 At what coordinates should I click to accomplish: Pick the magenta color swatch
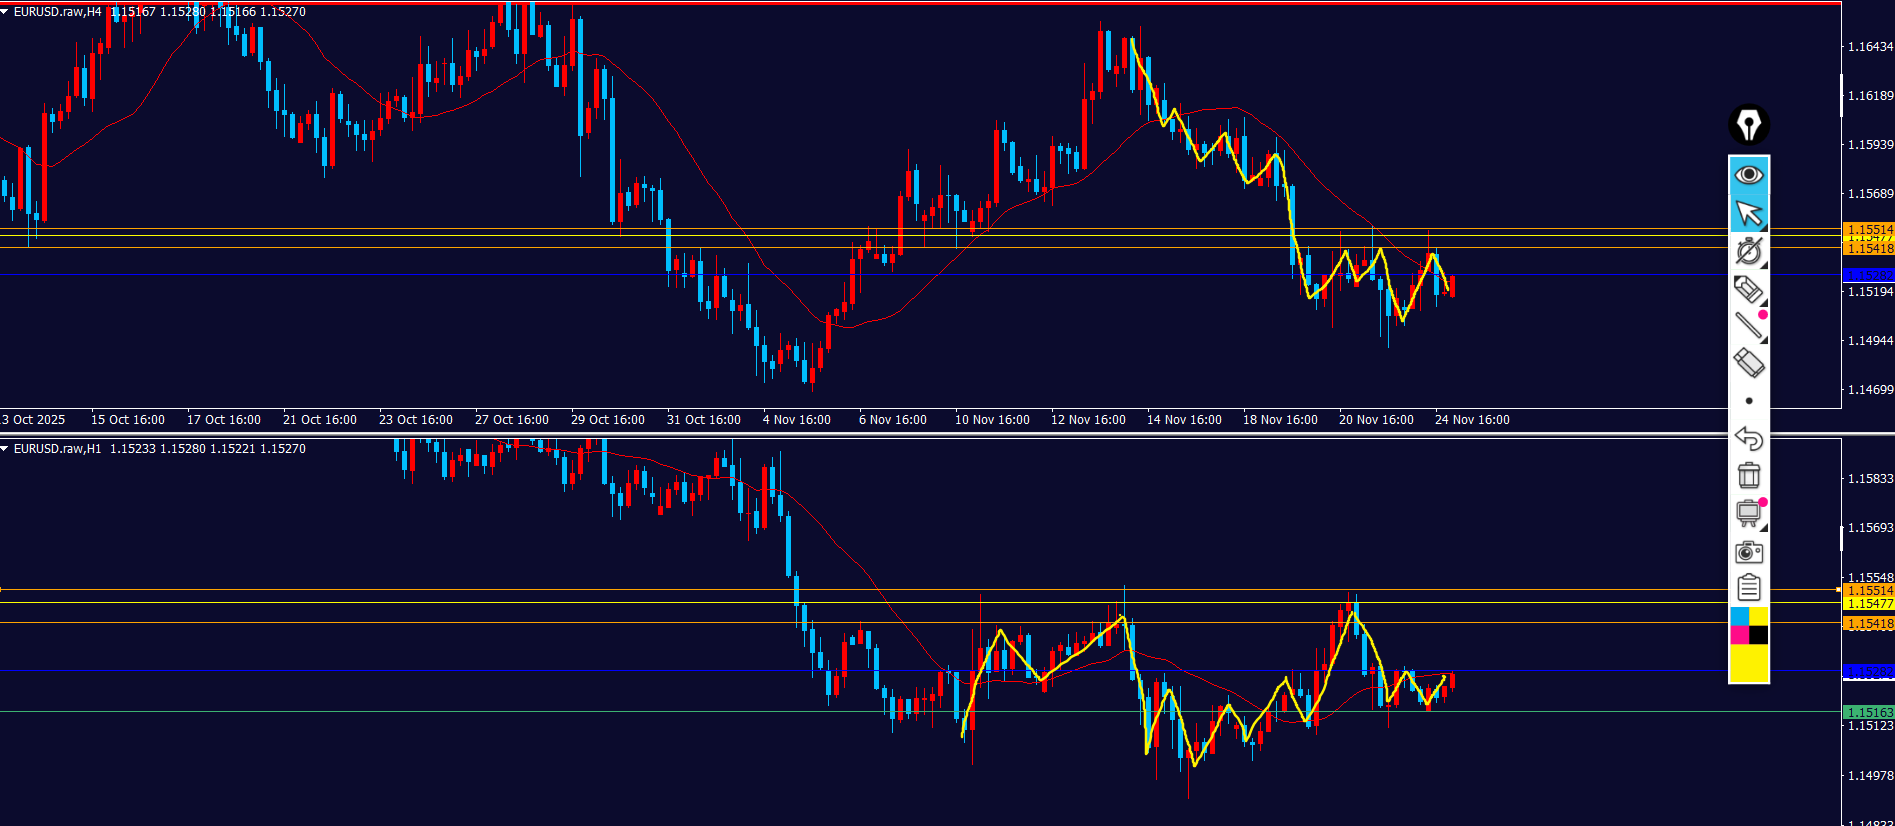coord(1740,635)
